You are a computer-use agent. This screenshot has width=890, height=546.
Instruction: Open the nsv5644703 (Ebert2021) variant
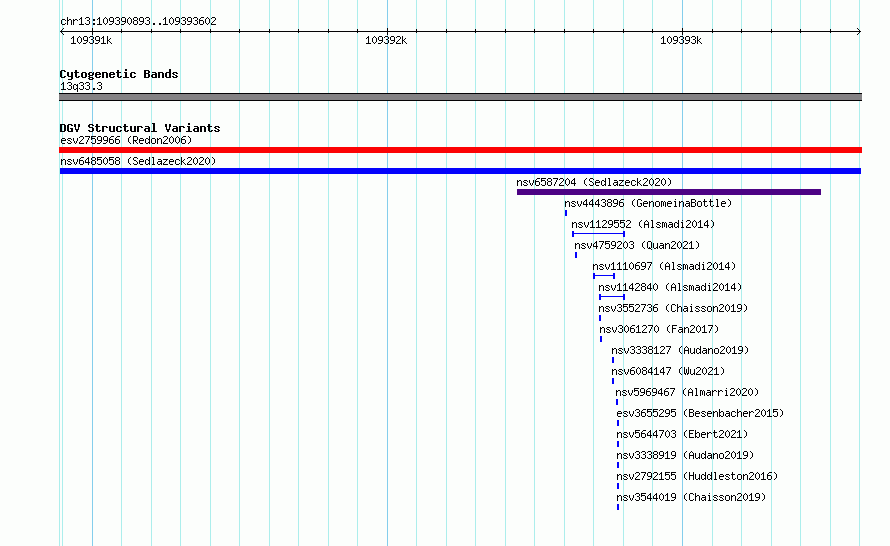(x=682, y=434)
